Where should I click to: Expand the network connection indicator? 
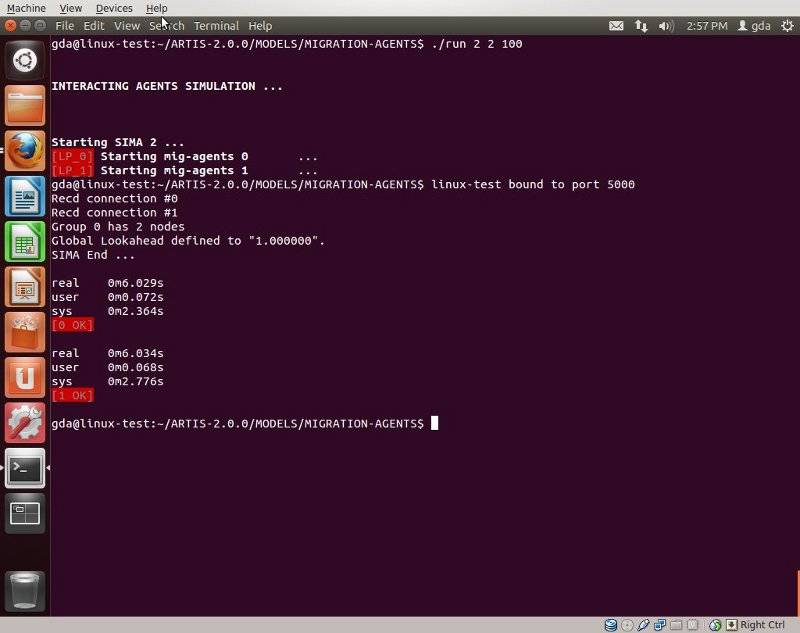coord(641,26)
